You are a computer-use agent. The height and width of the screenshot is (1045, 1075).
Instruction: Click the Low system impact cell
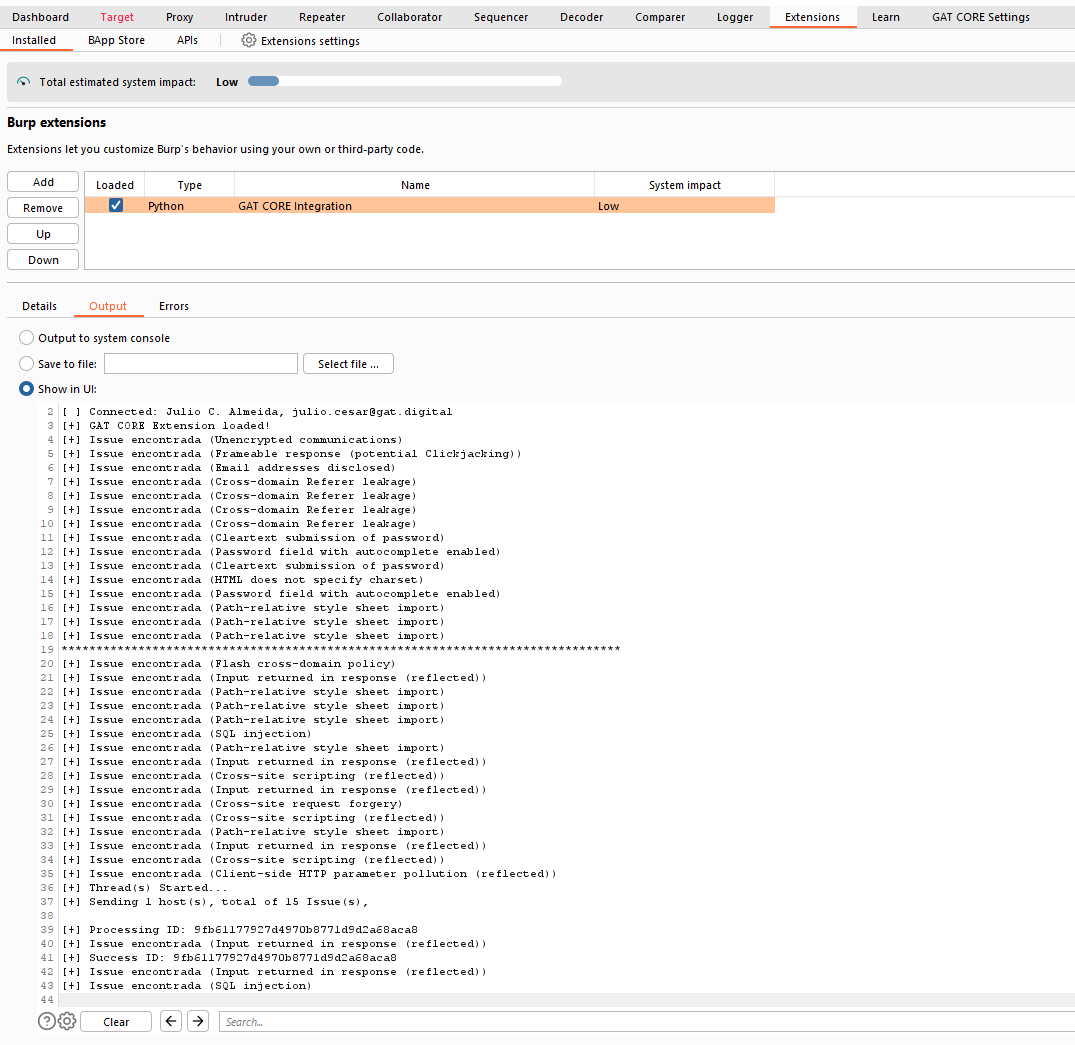pos(685,206)
